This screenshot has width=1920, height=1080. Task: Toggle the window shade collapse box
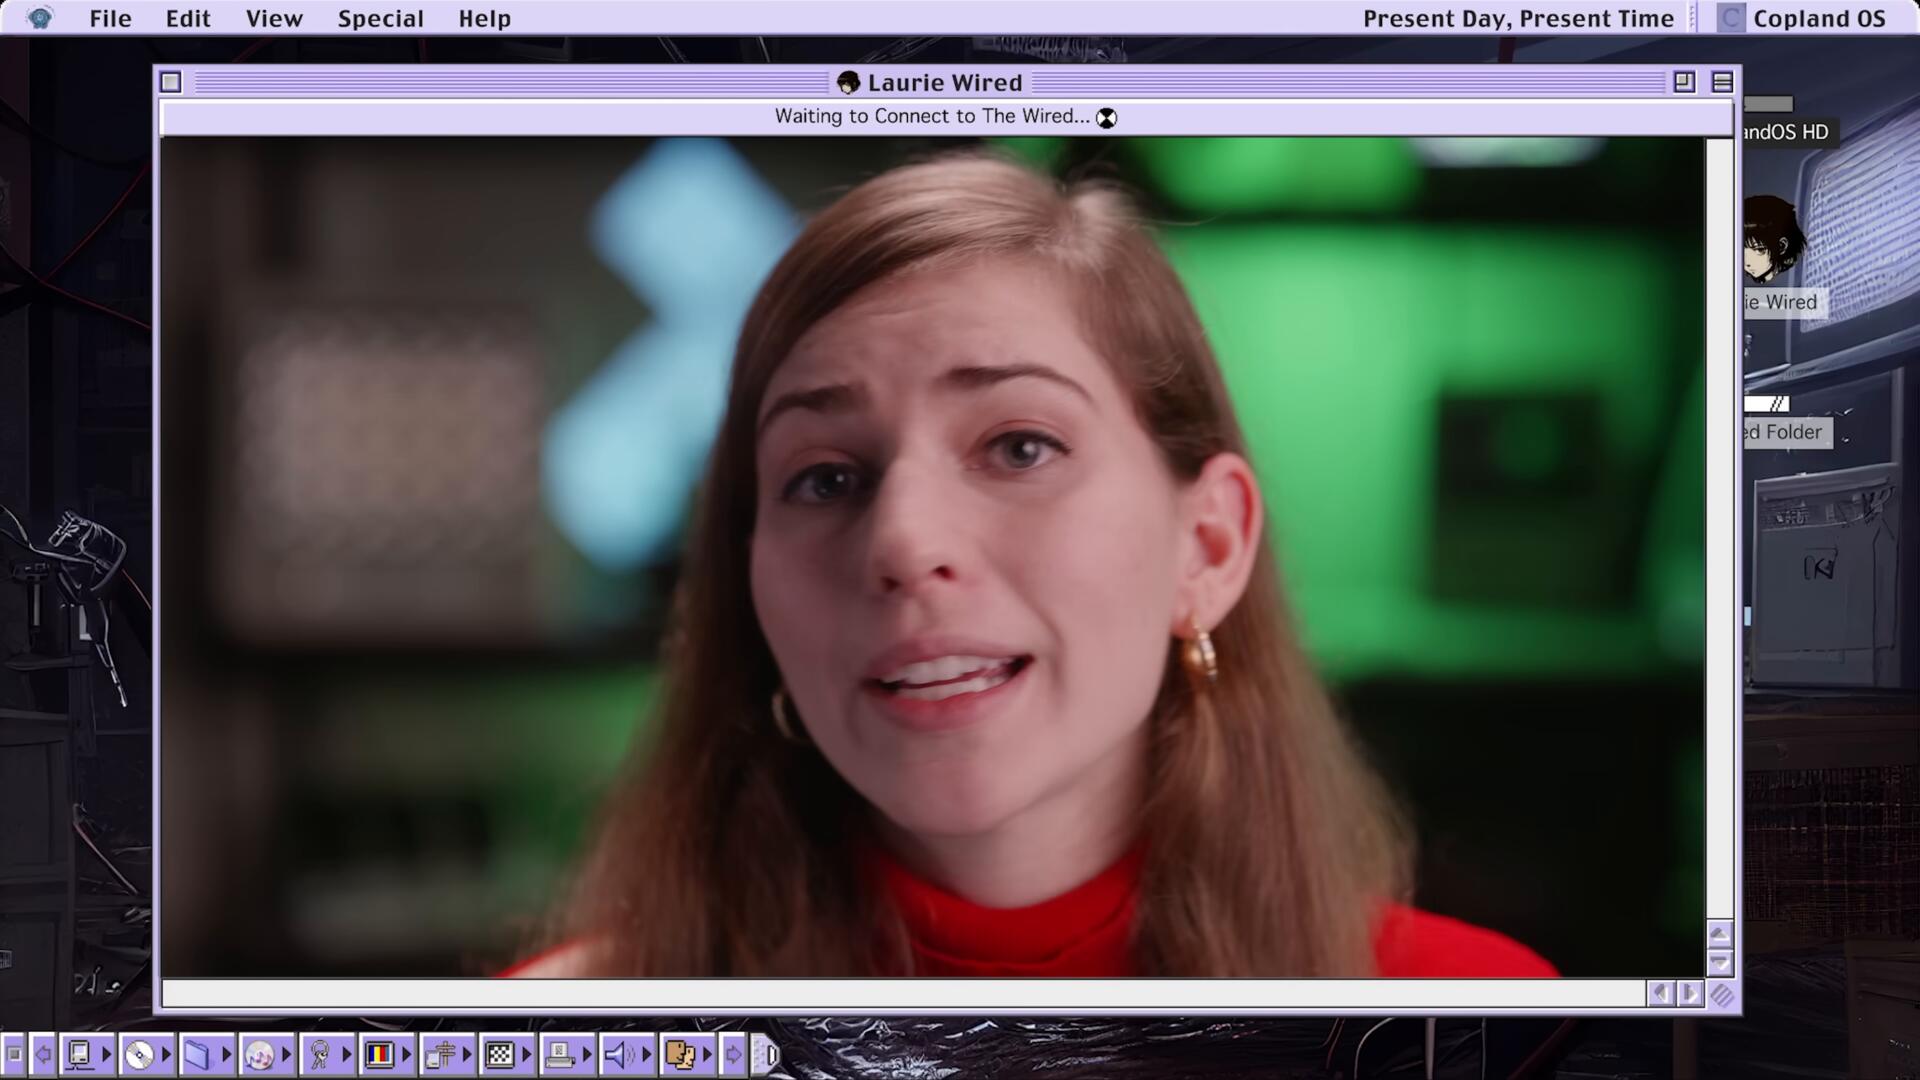click(x=1722, y=82)
